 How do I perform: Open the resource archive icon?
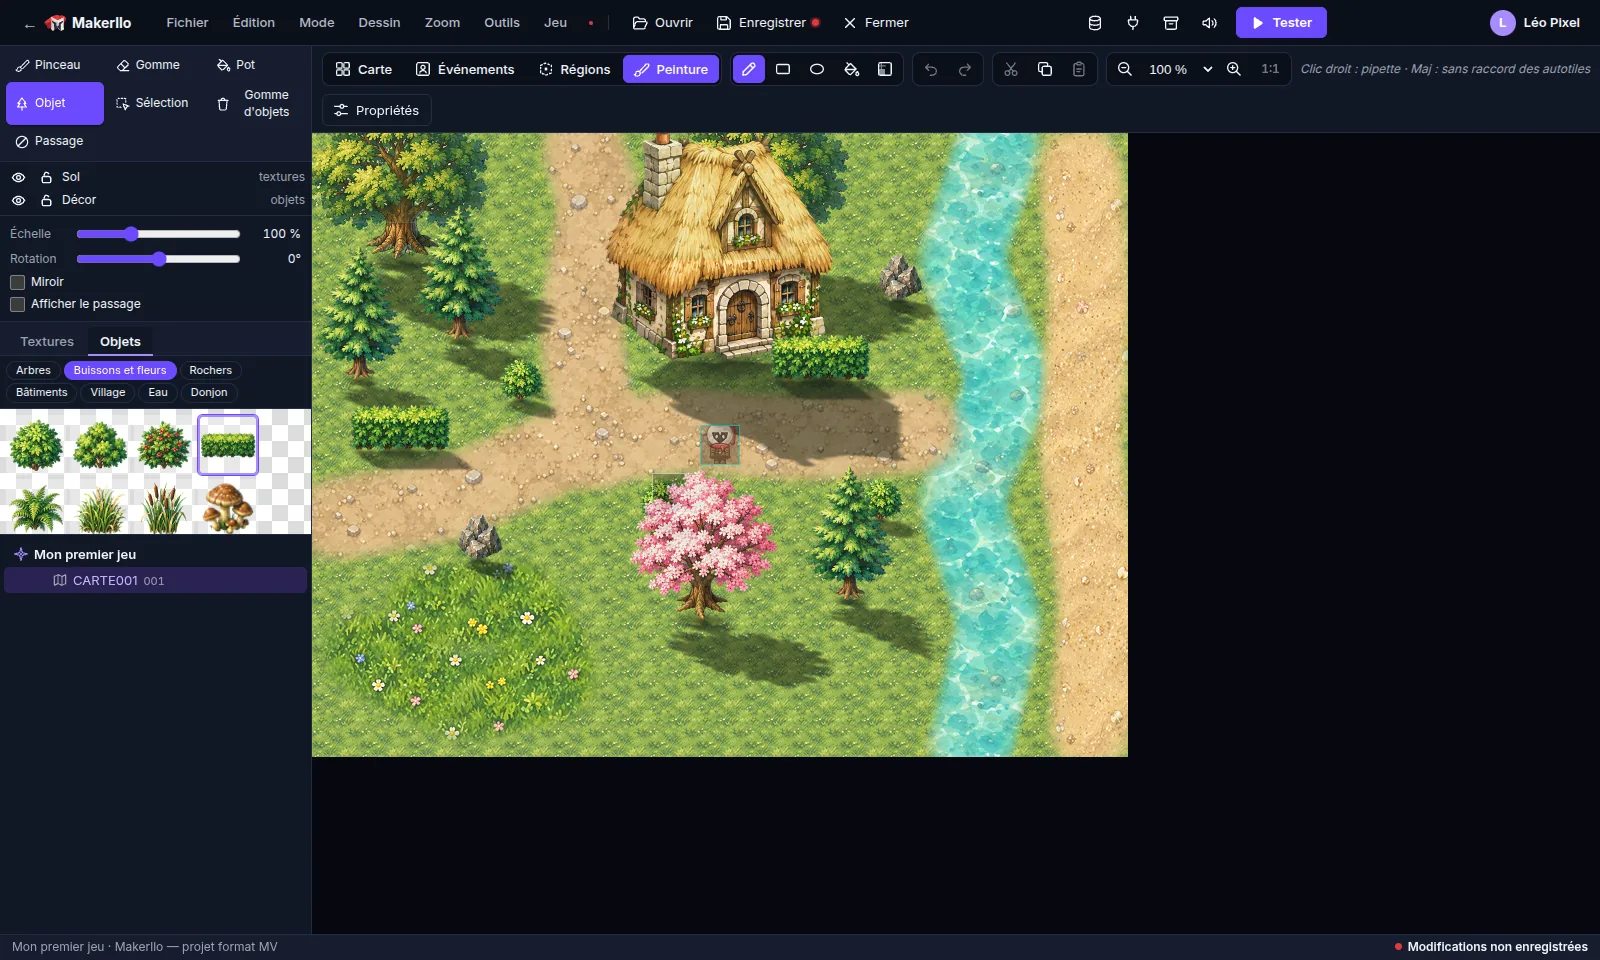(x=1171, y=22)
